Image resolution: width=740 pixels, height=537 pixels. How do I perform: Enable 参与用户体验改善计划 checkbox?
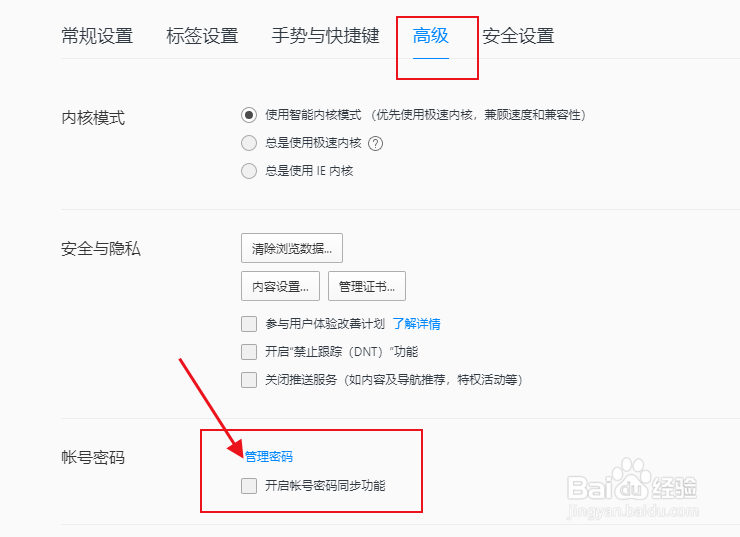tap(249, 324)
